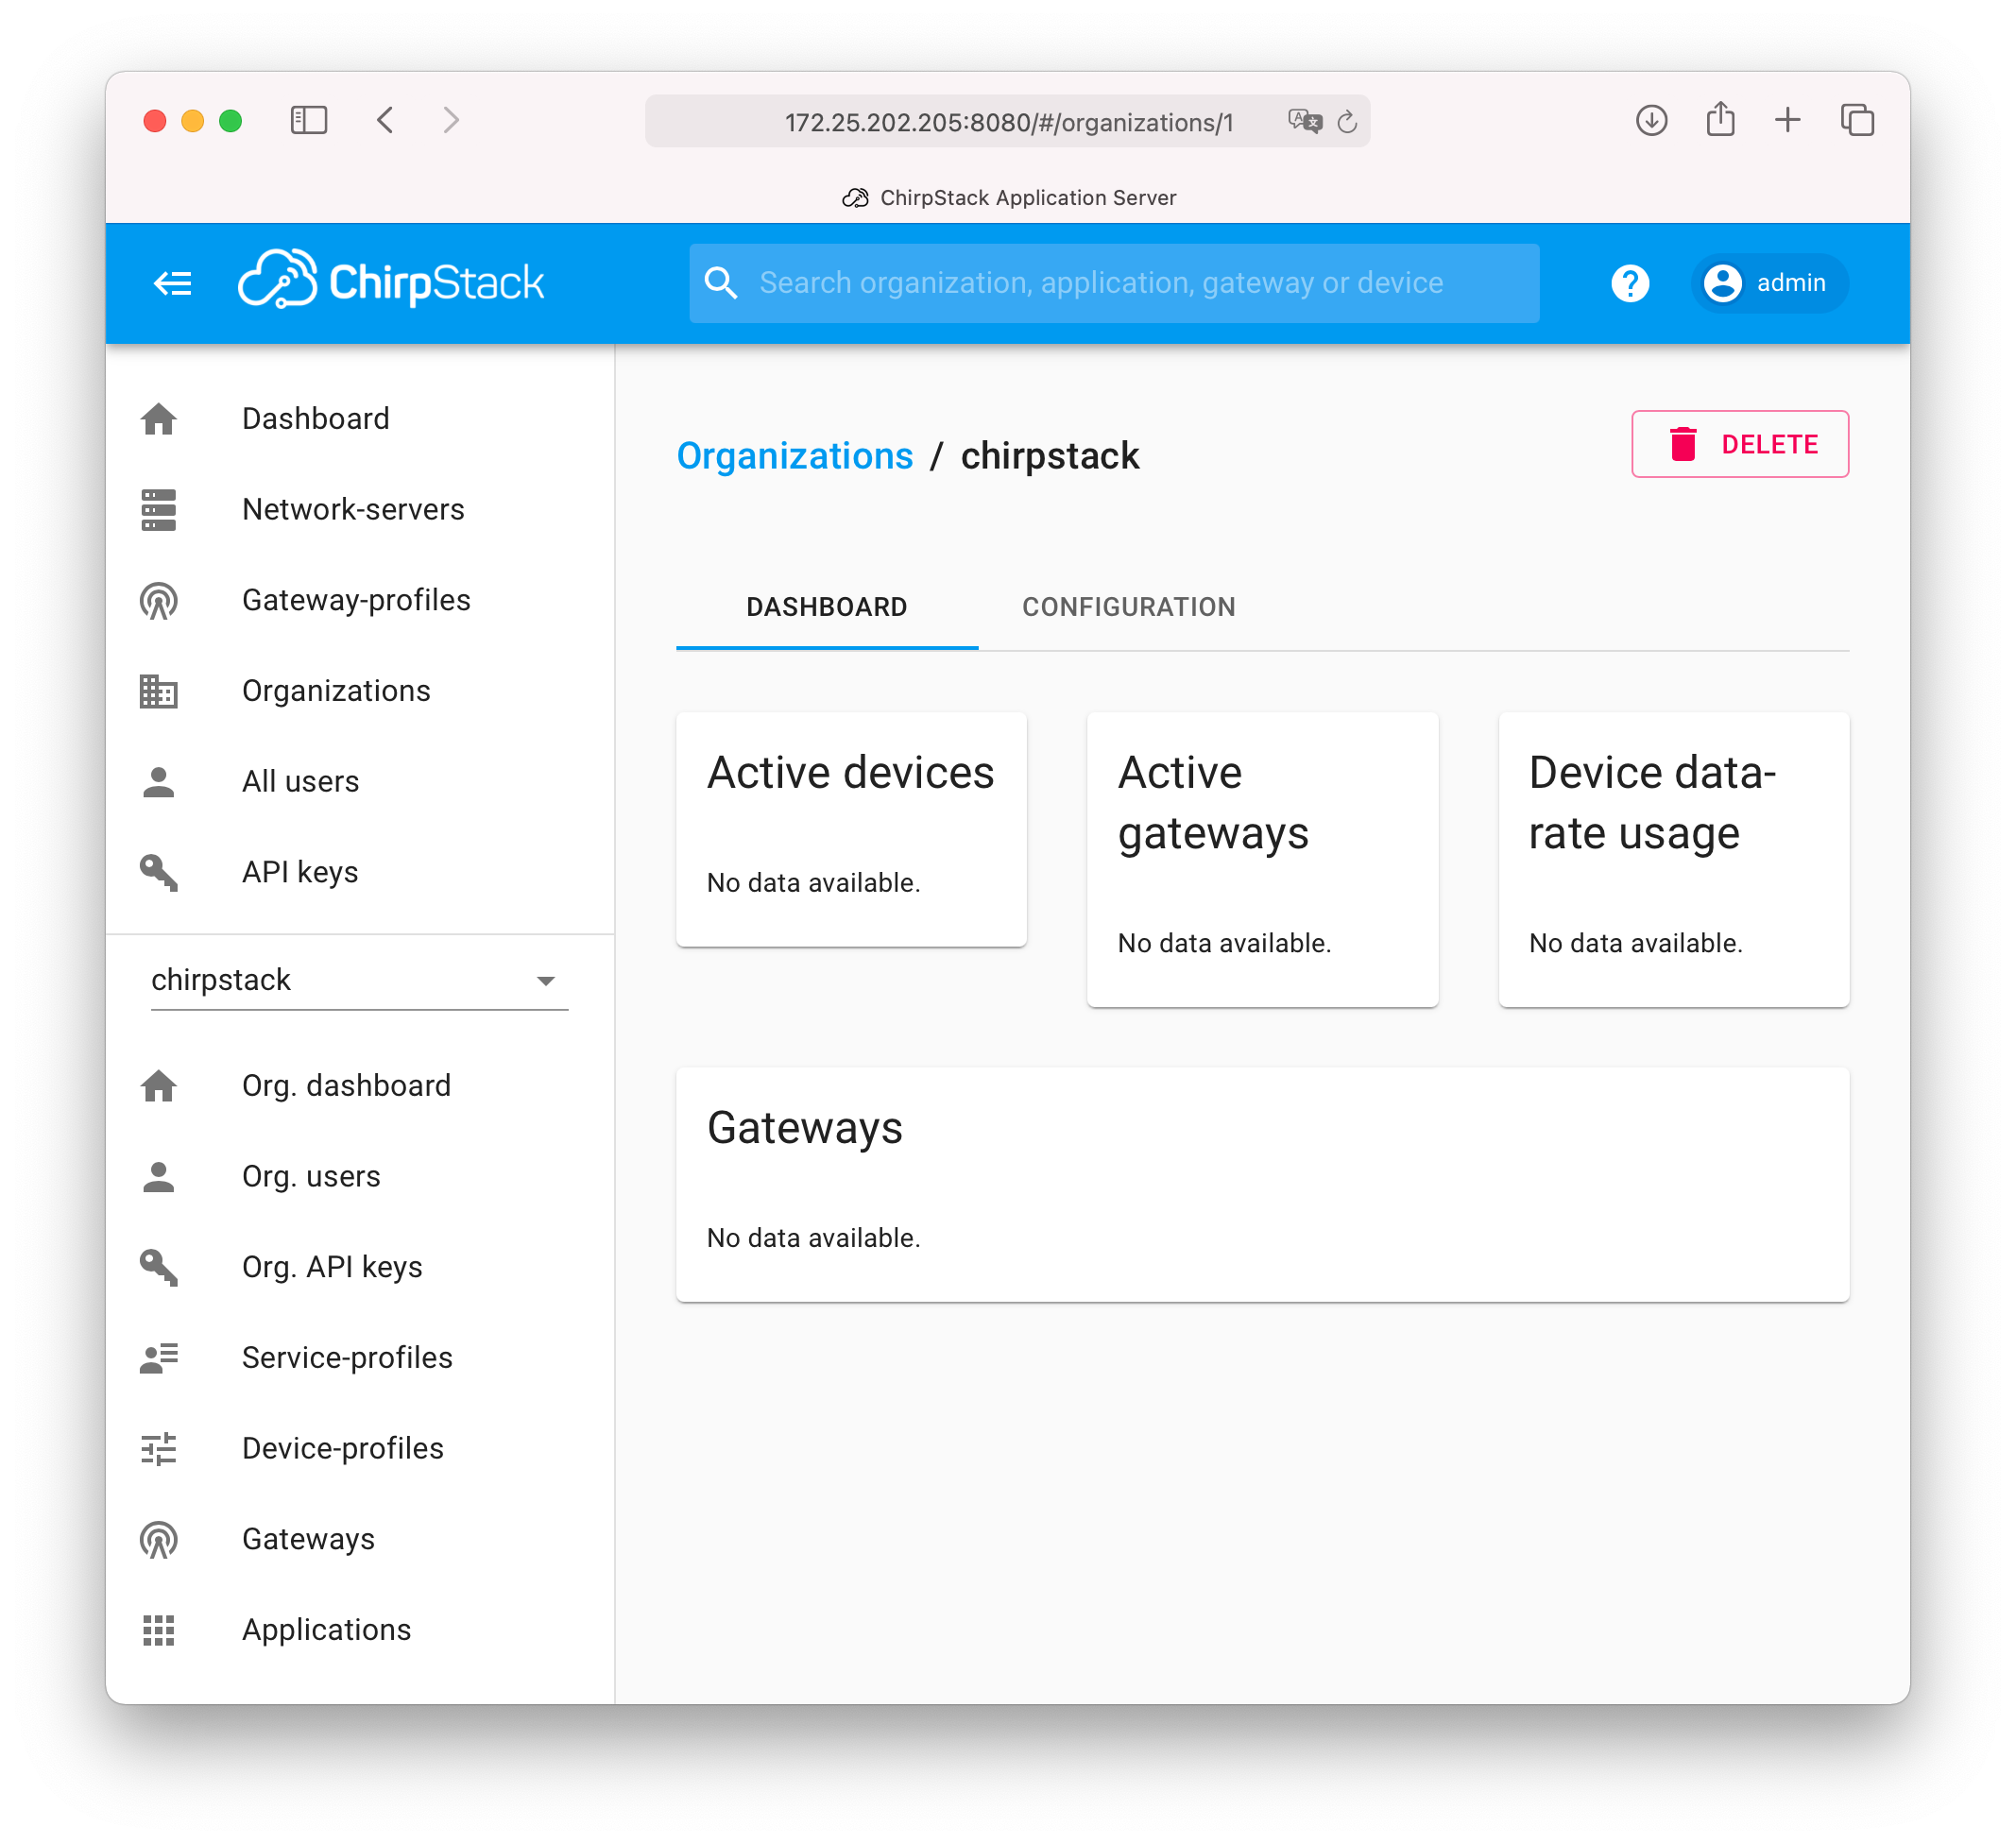Click the Dashboard home icon
Screen dimensions: 2016x1844
(x=162, y=417)
